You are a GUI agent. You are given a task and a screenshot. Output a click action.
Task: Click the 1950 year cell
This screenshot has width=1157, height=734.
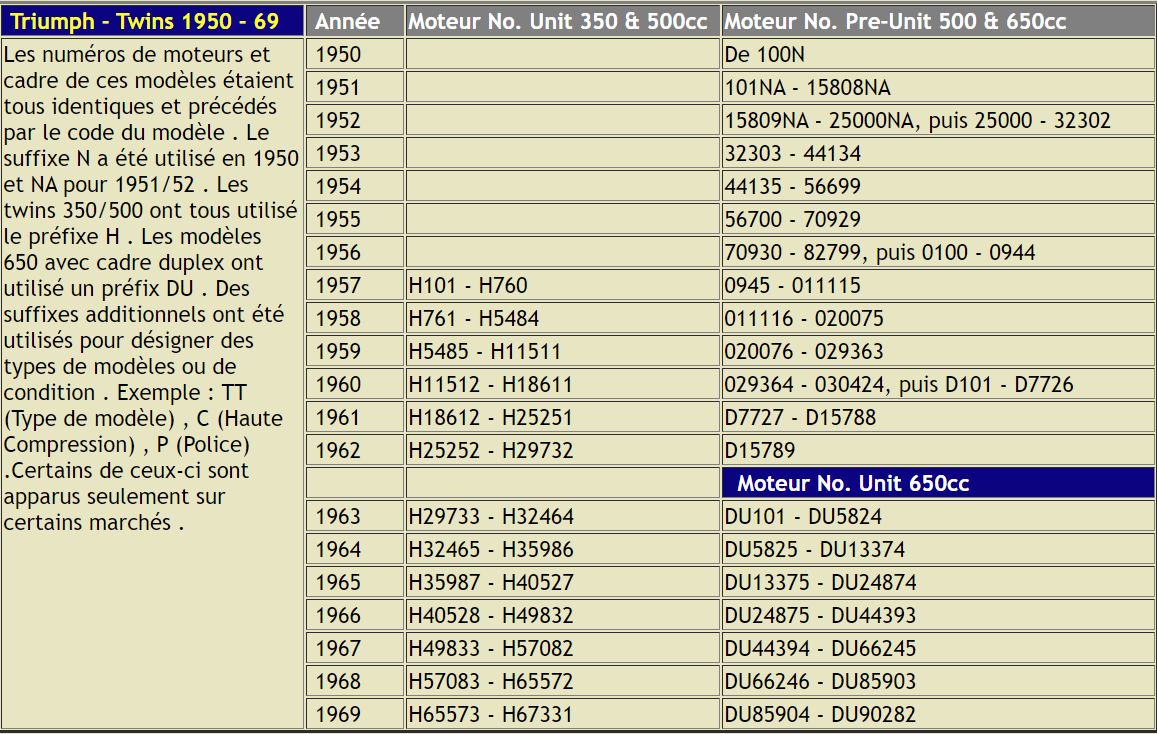[x=338, y=55]
